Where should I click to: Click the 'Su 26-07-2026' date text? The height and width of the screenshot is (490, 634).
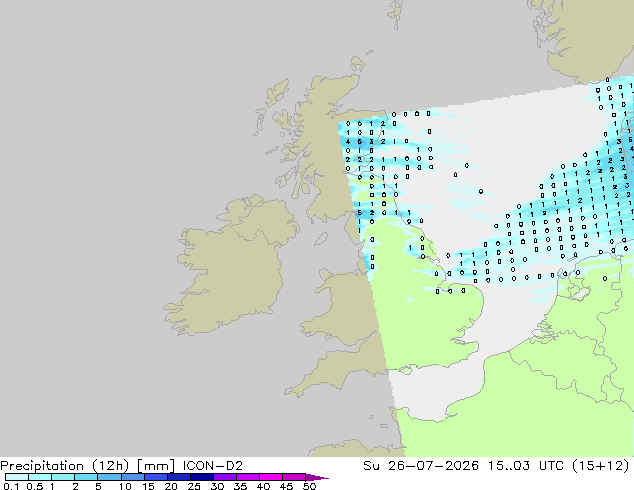421,466
